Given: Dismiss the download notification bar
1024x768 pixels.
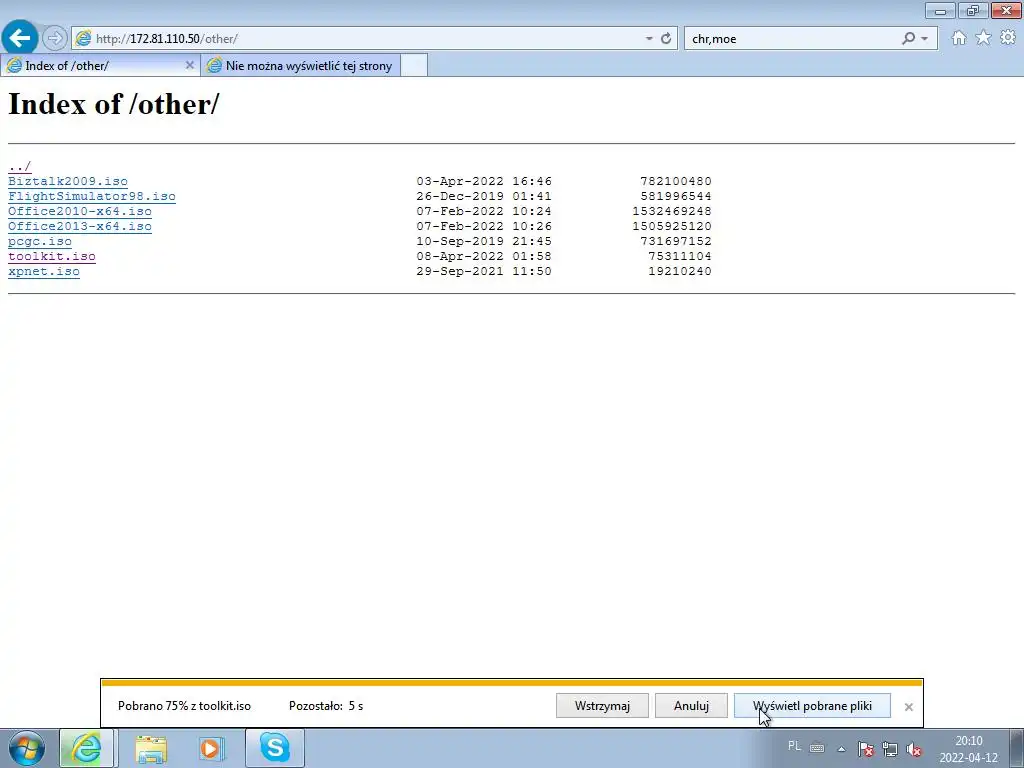Looking at the screenshot, I should (908, 707).
